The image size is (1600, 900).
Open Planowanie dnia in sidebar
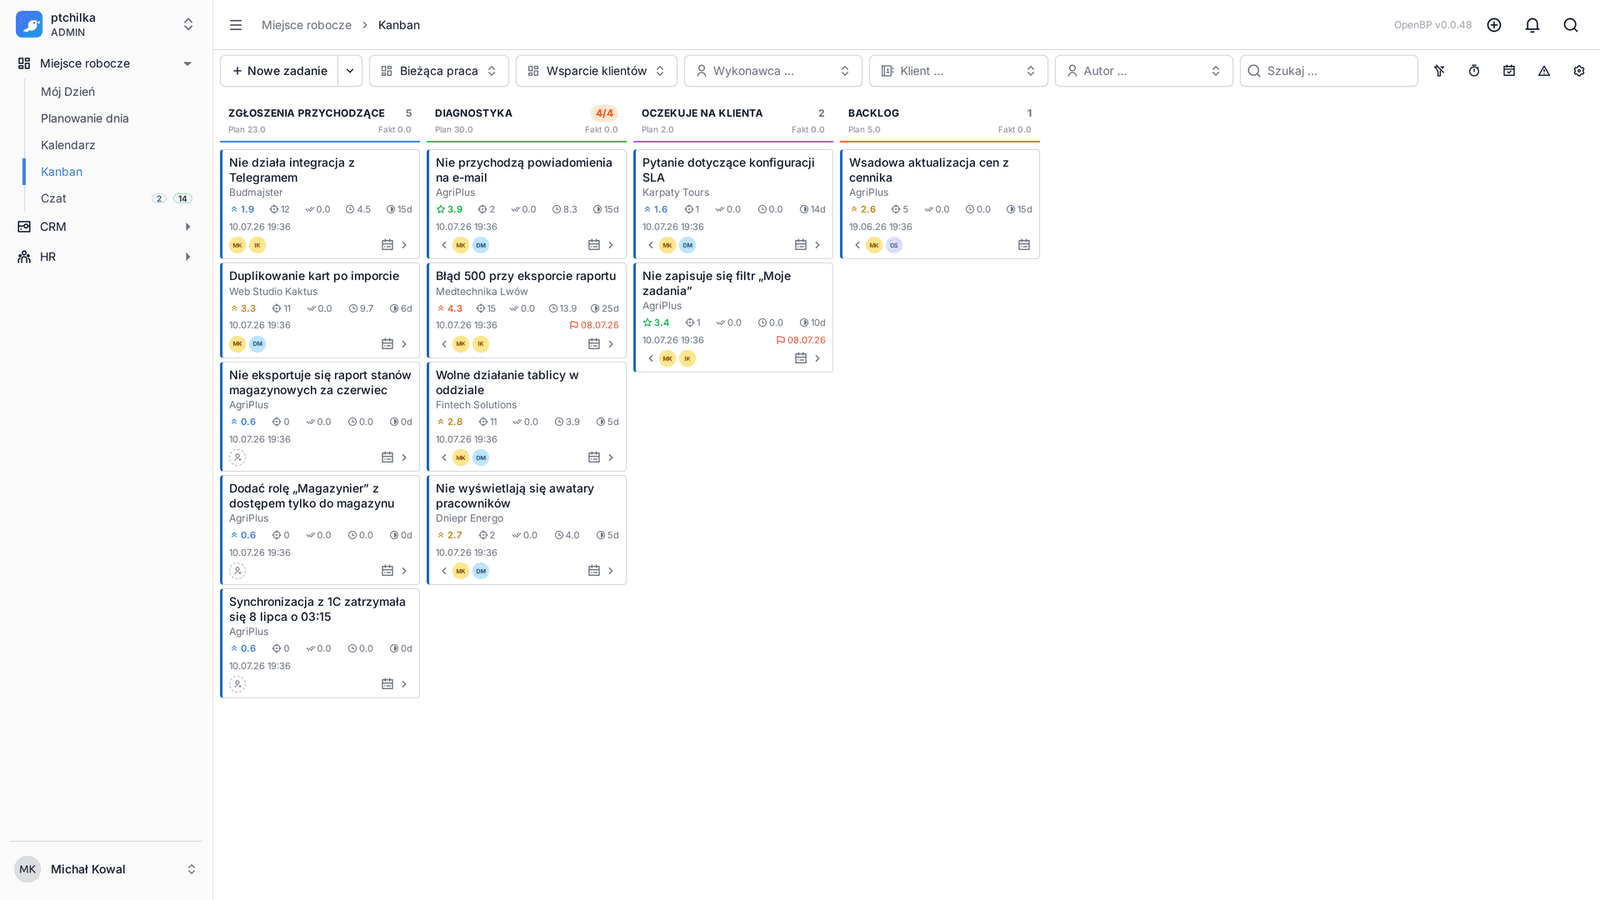tap(85, 118)
